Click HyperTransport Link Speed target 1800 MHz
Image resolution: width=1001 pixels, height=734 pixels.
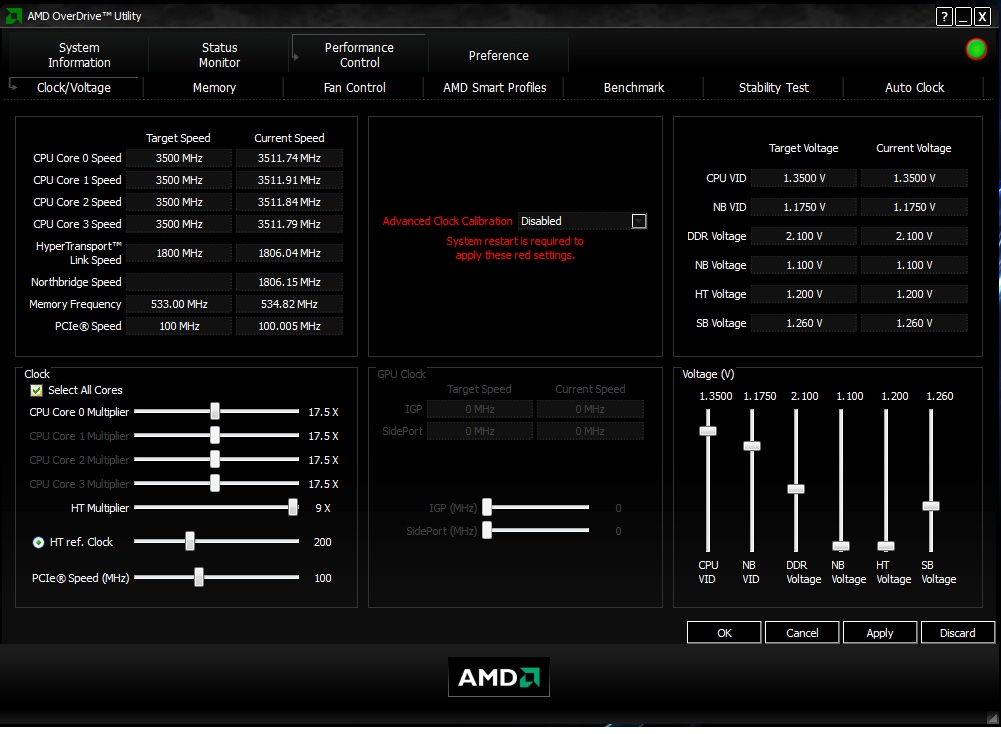pos(179,253)
